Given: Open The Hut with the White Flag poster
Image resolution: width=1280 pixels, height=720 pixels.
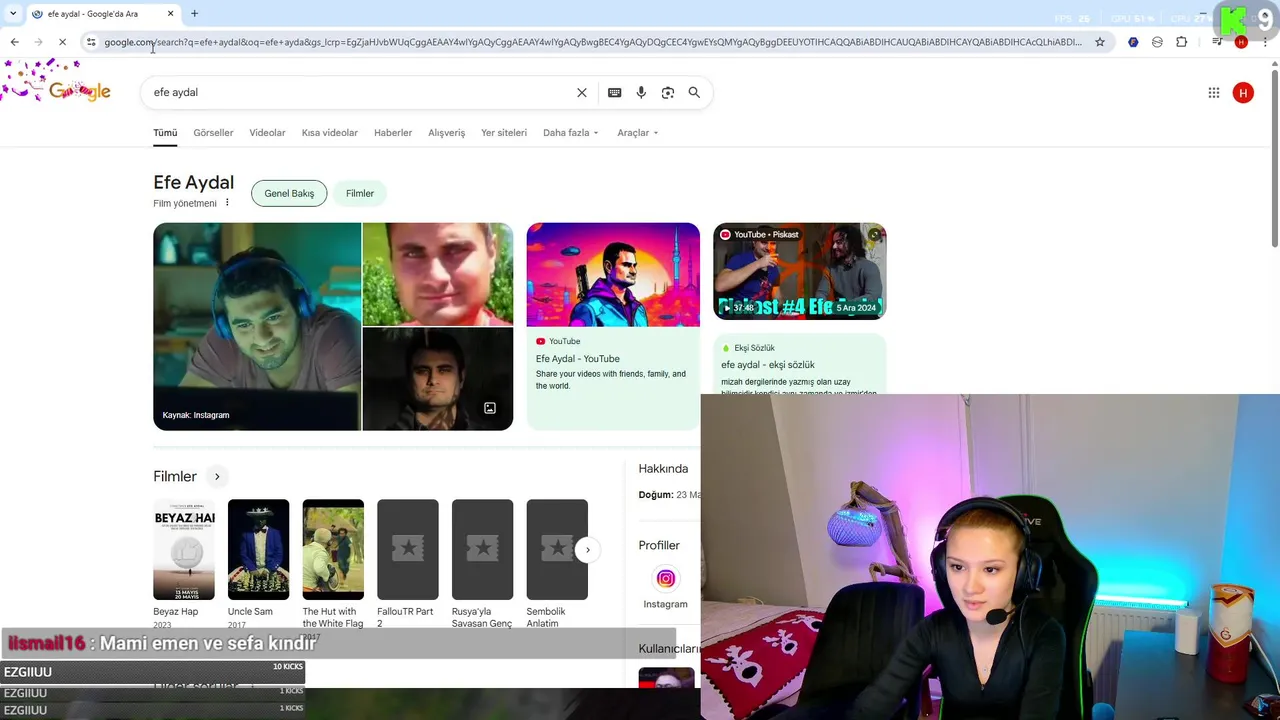Looking at the screenshot, I should point(333,549).
